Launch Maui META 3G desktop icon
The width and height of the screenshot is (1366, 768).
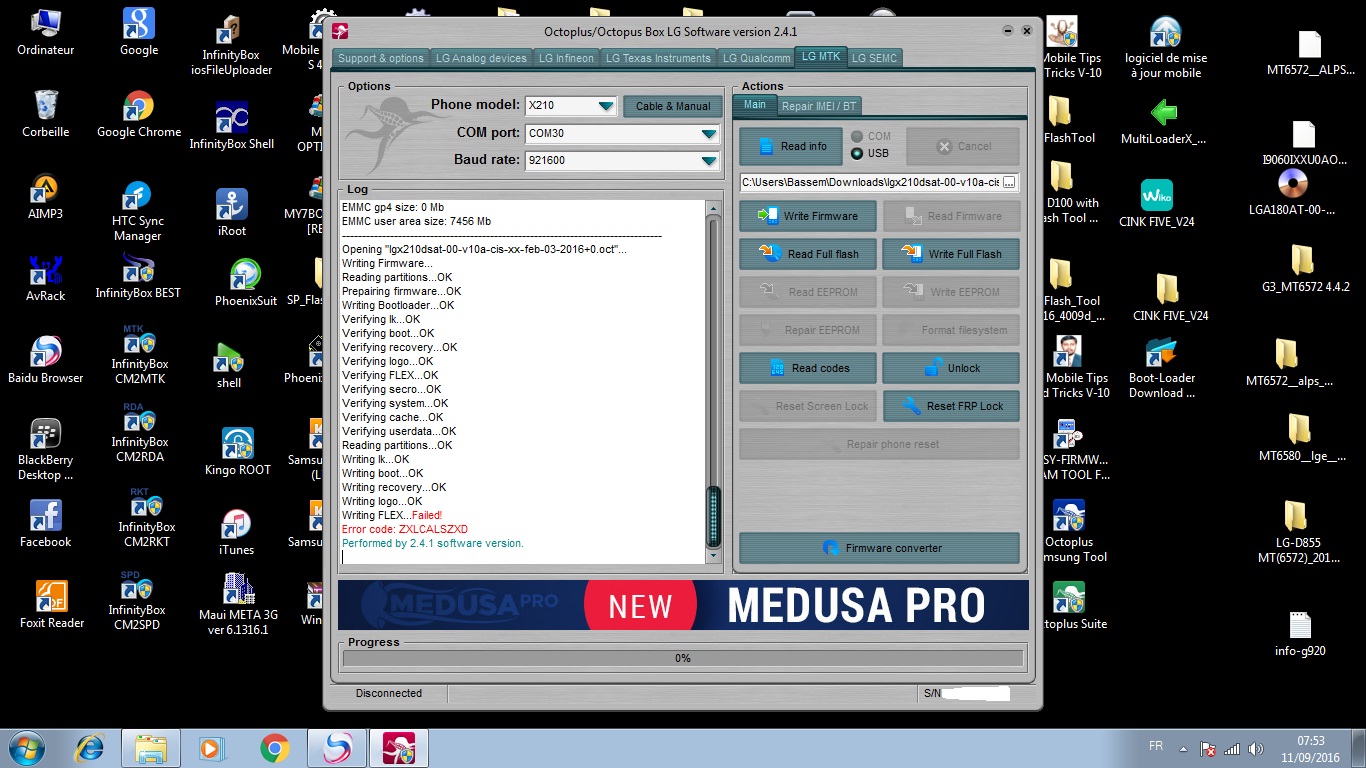237,605
